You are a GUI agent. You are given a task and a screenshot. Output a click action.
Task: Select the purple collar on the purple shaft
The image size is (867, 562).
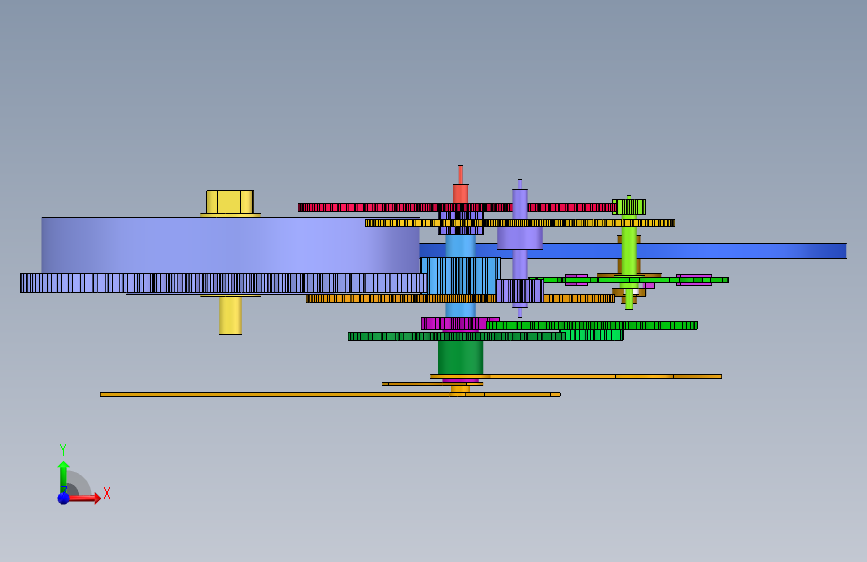520,238
